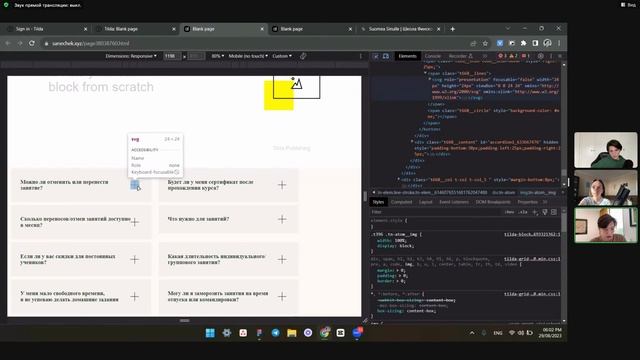Screen dimensions: 640x360
Task: Open the Dimensions: Responsive dropdown
Action: click(x=131, y=56)
